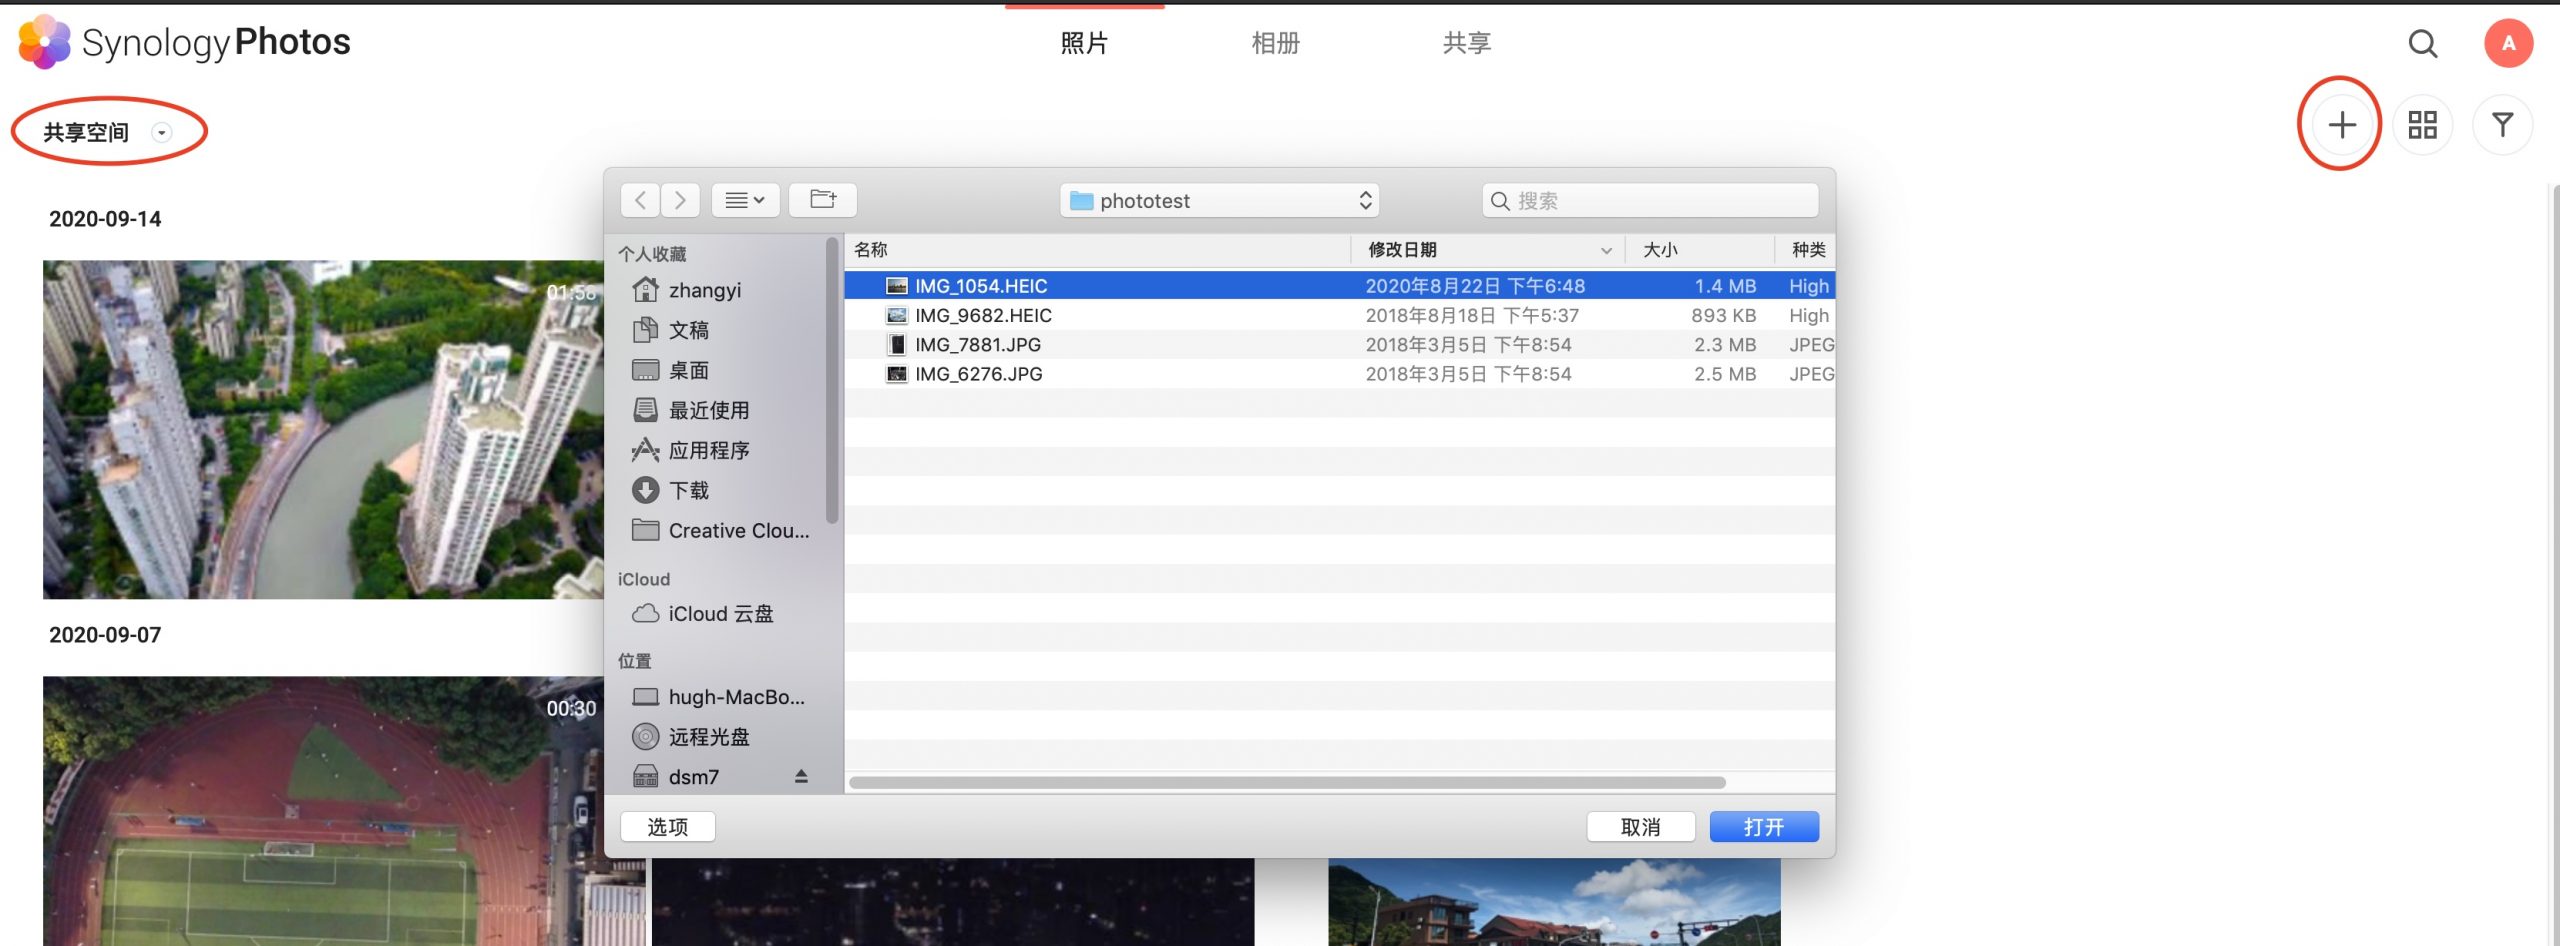The height and width of the screenshot is (946, 2560).
Task: Open the search magnifier in Synology Photos
Action: [2422, 43]
